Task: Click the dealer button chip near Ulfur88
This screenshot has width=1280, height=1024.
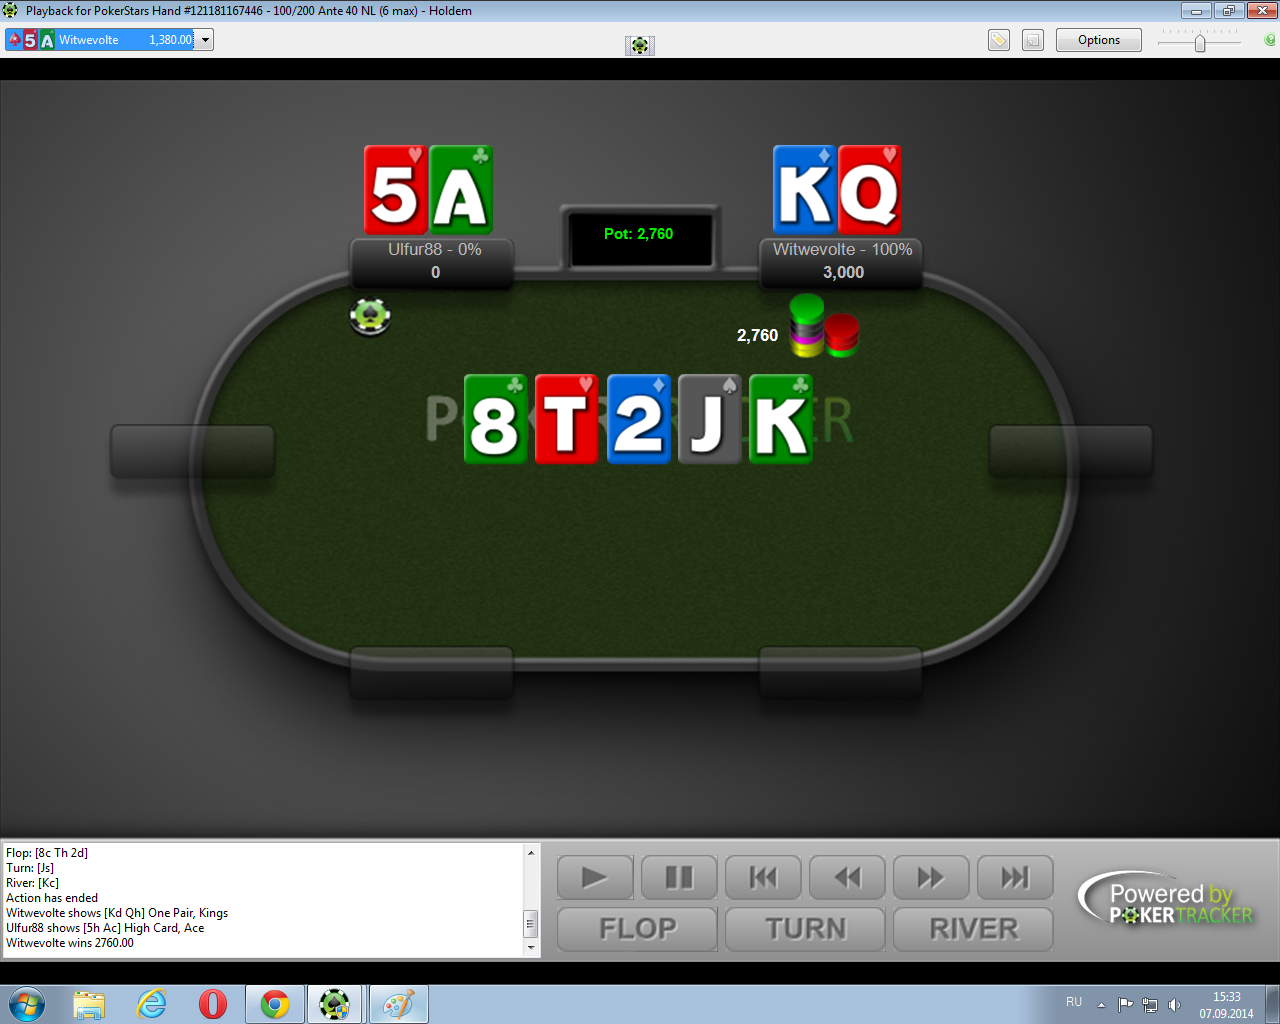Action: tap(370, 316)
